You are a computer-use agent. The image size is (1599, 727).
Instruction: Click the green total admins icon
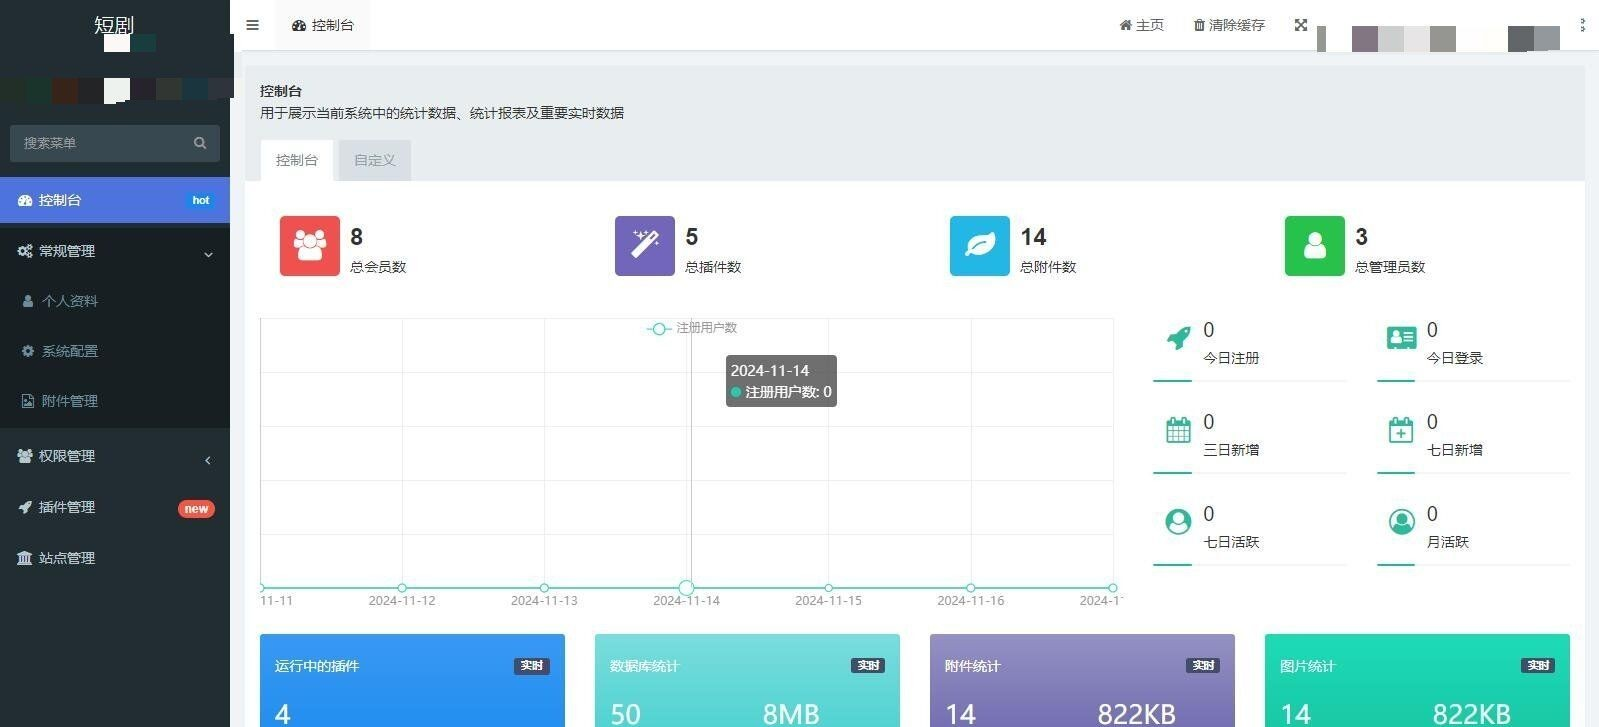click(1314, 246)
